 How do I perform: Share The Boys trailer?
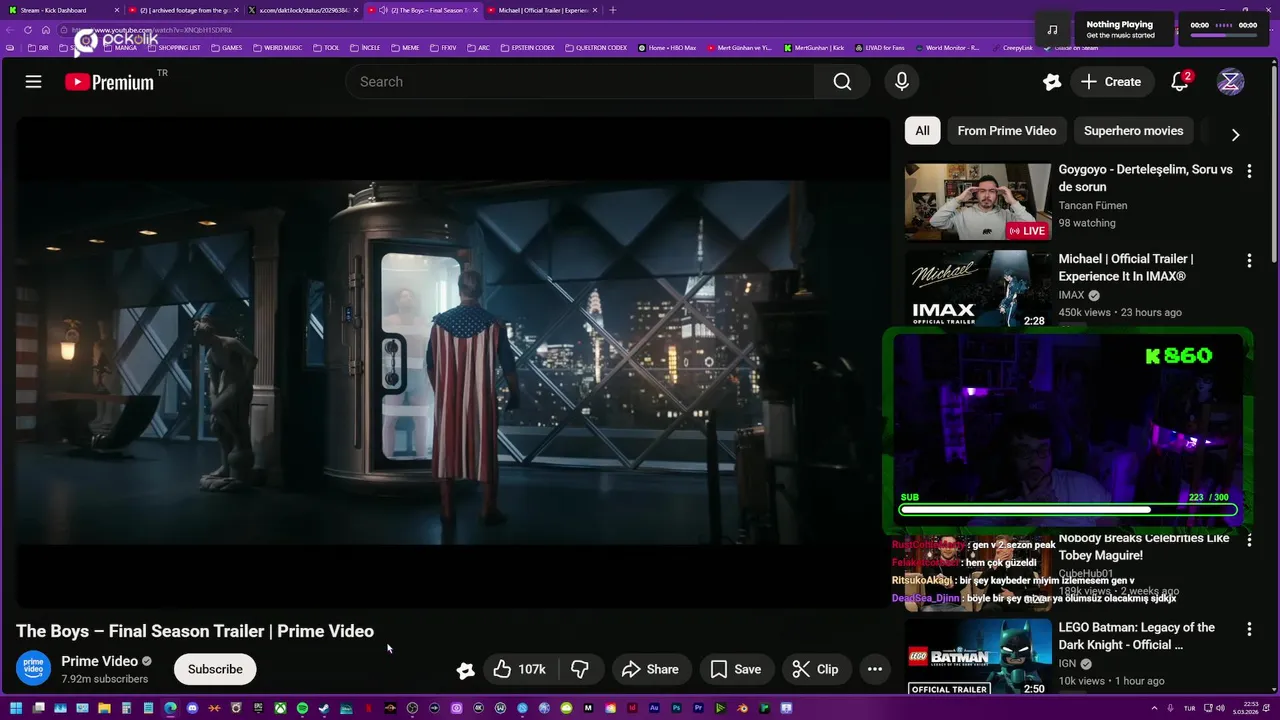click(x=650, y=669)
